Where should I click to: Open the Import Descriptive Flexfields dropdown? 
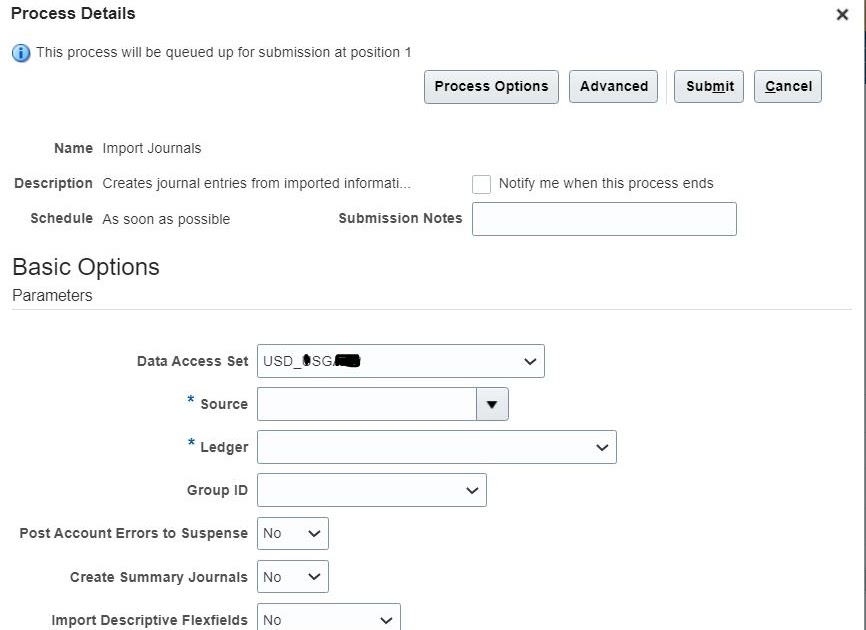point(385,618)
